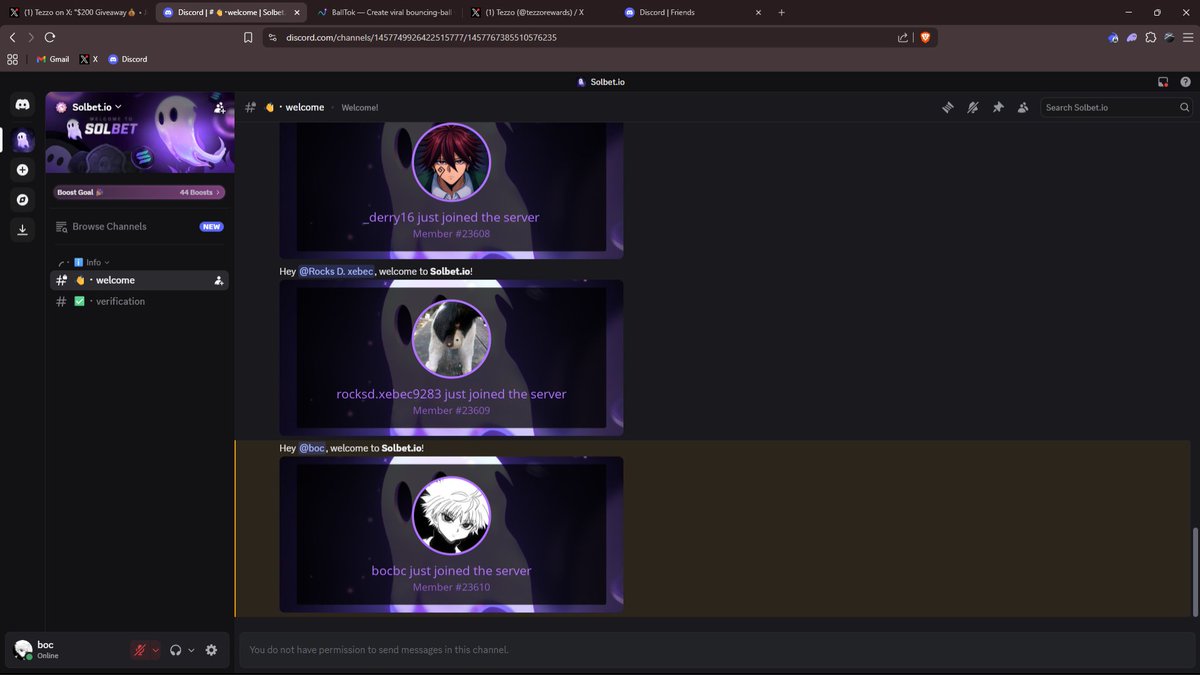The width and height of the screenshot is (1200, 675).
Task: Open Pinned Messages pin icon
Action: click(998, 107)
